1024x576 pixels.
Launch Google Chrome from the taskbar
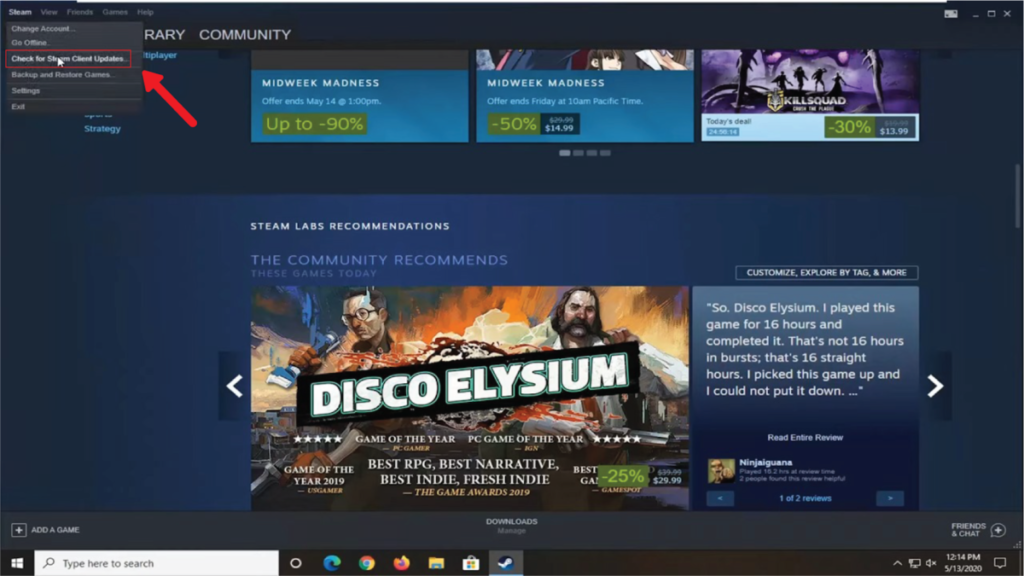coord(366,563)
